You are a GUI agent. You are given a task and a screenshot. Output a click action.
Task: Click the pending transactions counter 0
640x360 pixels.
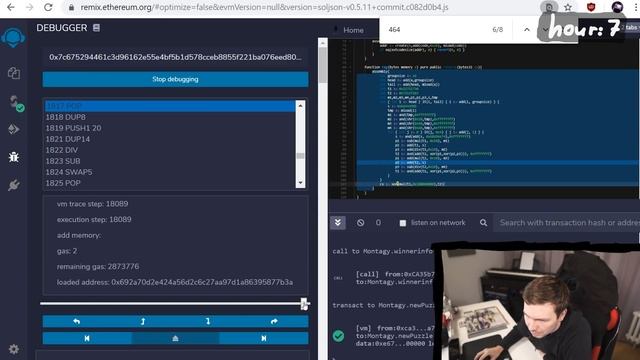tap(378, 223)
